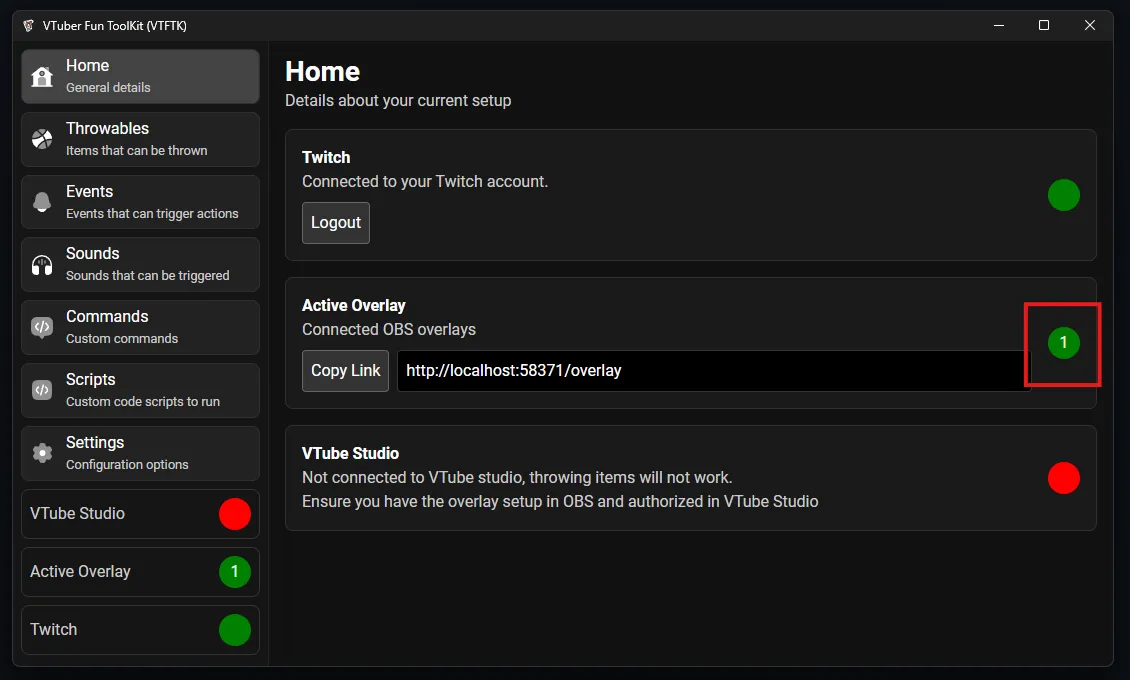Click the Commands speech bubble icon
1130x680 pixels.
pos(42,327)
